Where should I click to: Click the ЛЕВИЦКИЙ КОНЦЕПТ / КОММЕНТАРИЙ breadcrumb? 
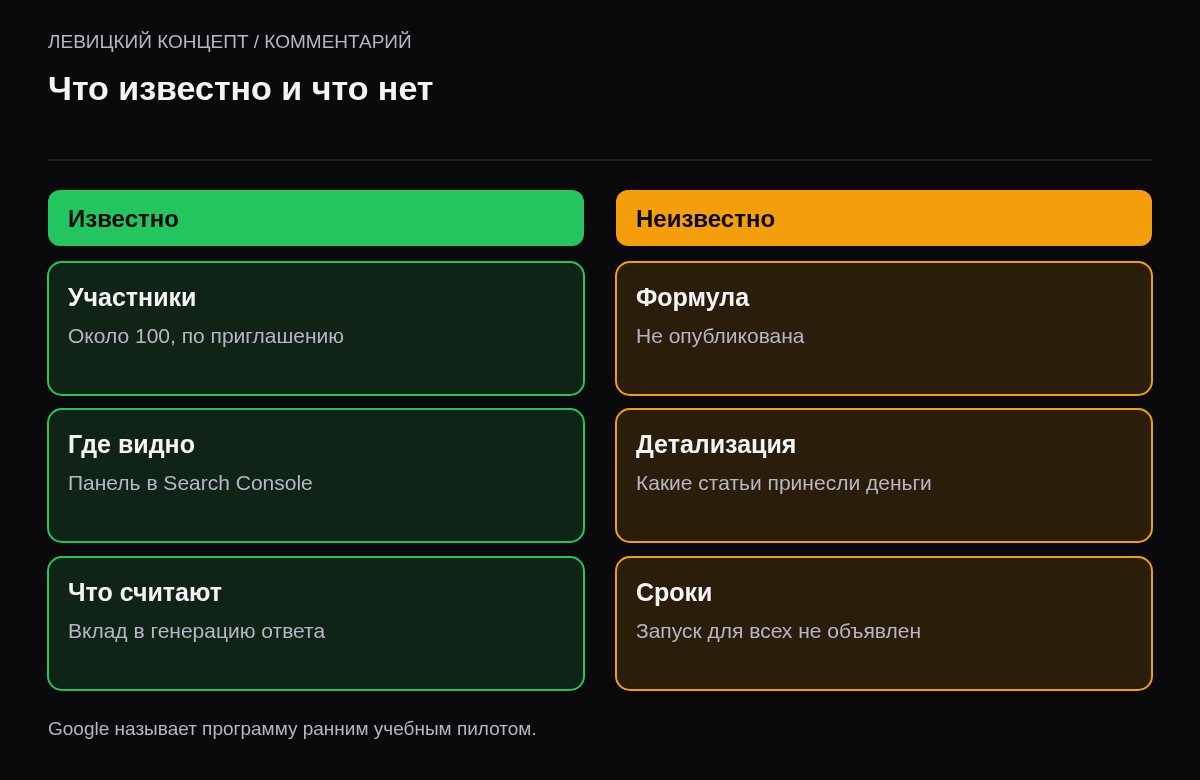pyautogui.click(x=230, y=42)
